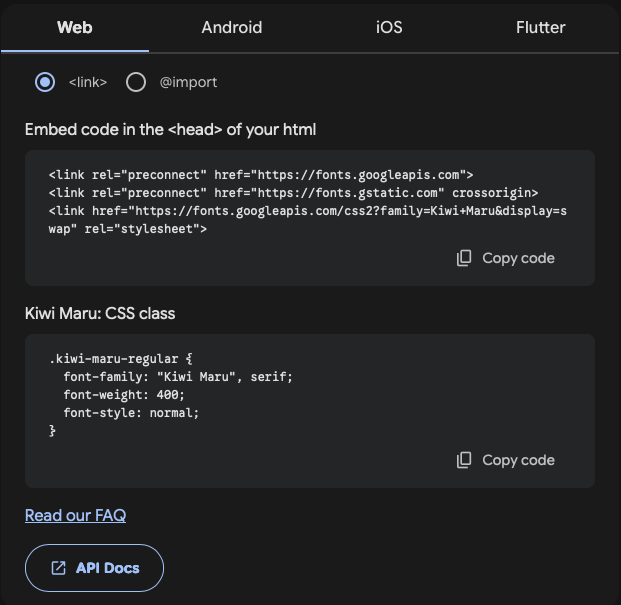Click copy icon in the embed code block
Image resolution: width=621 pixels, height=605 pixels.
(464, 258)
